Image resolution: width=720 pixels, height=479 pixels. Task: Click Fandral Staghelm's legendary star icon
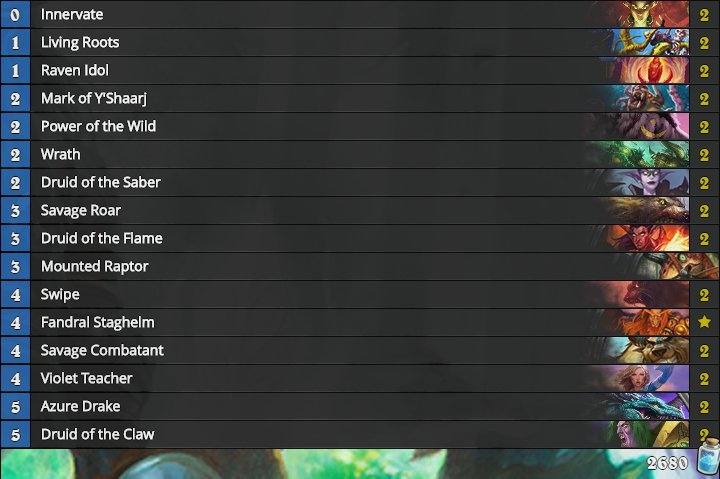[x=704, y=322]
